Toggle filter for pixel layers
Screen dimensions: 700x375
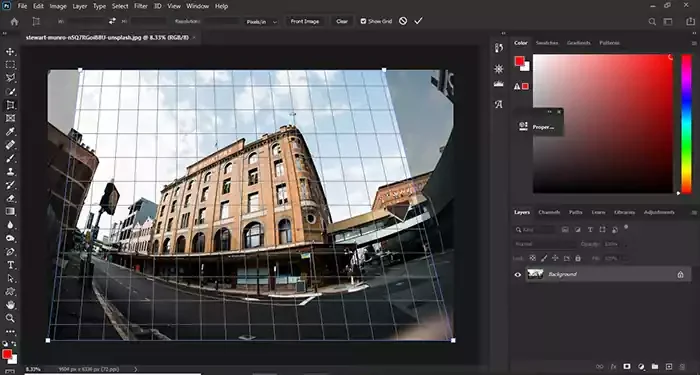click(565, 229)
